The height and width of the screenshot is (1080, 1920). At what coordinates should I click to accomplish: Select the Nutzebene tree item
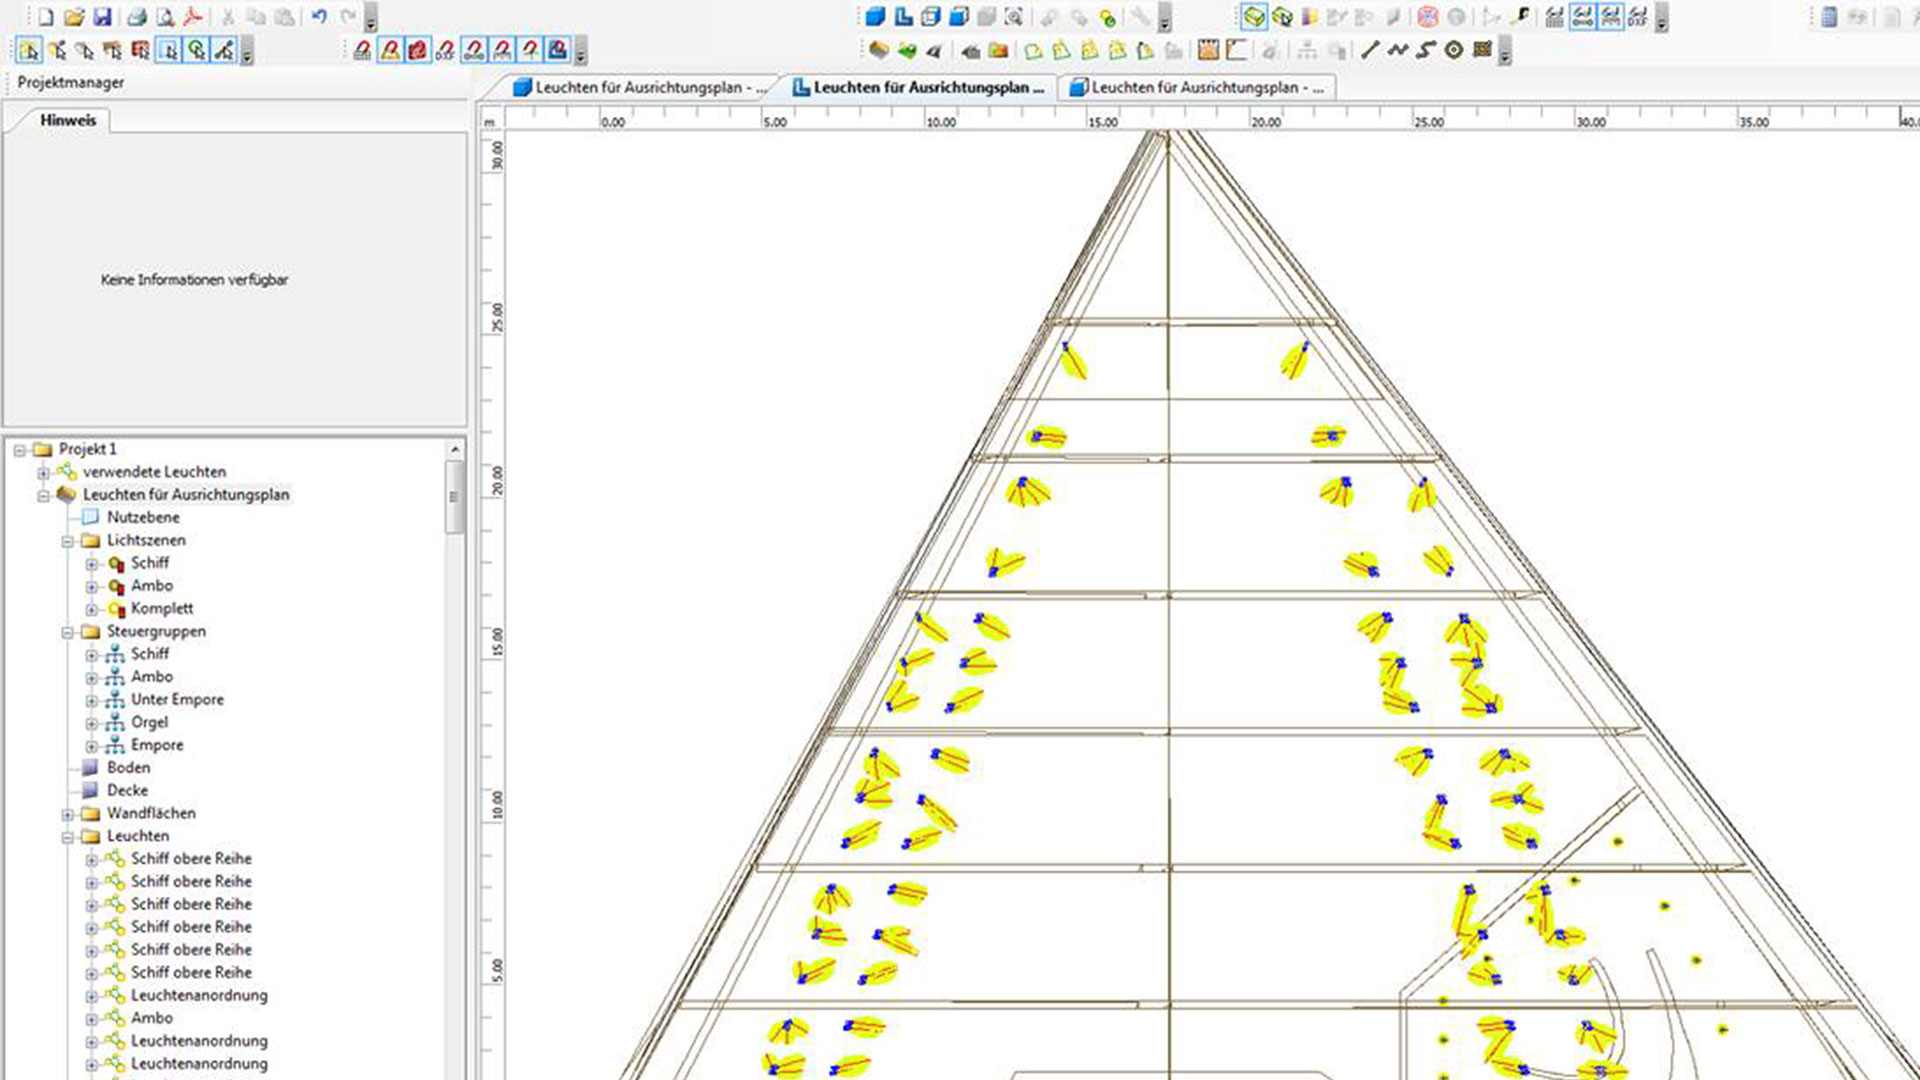143,517
